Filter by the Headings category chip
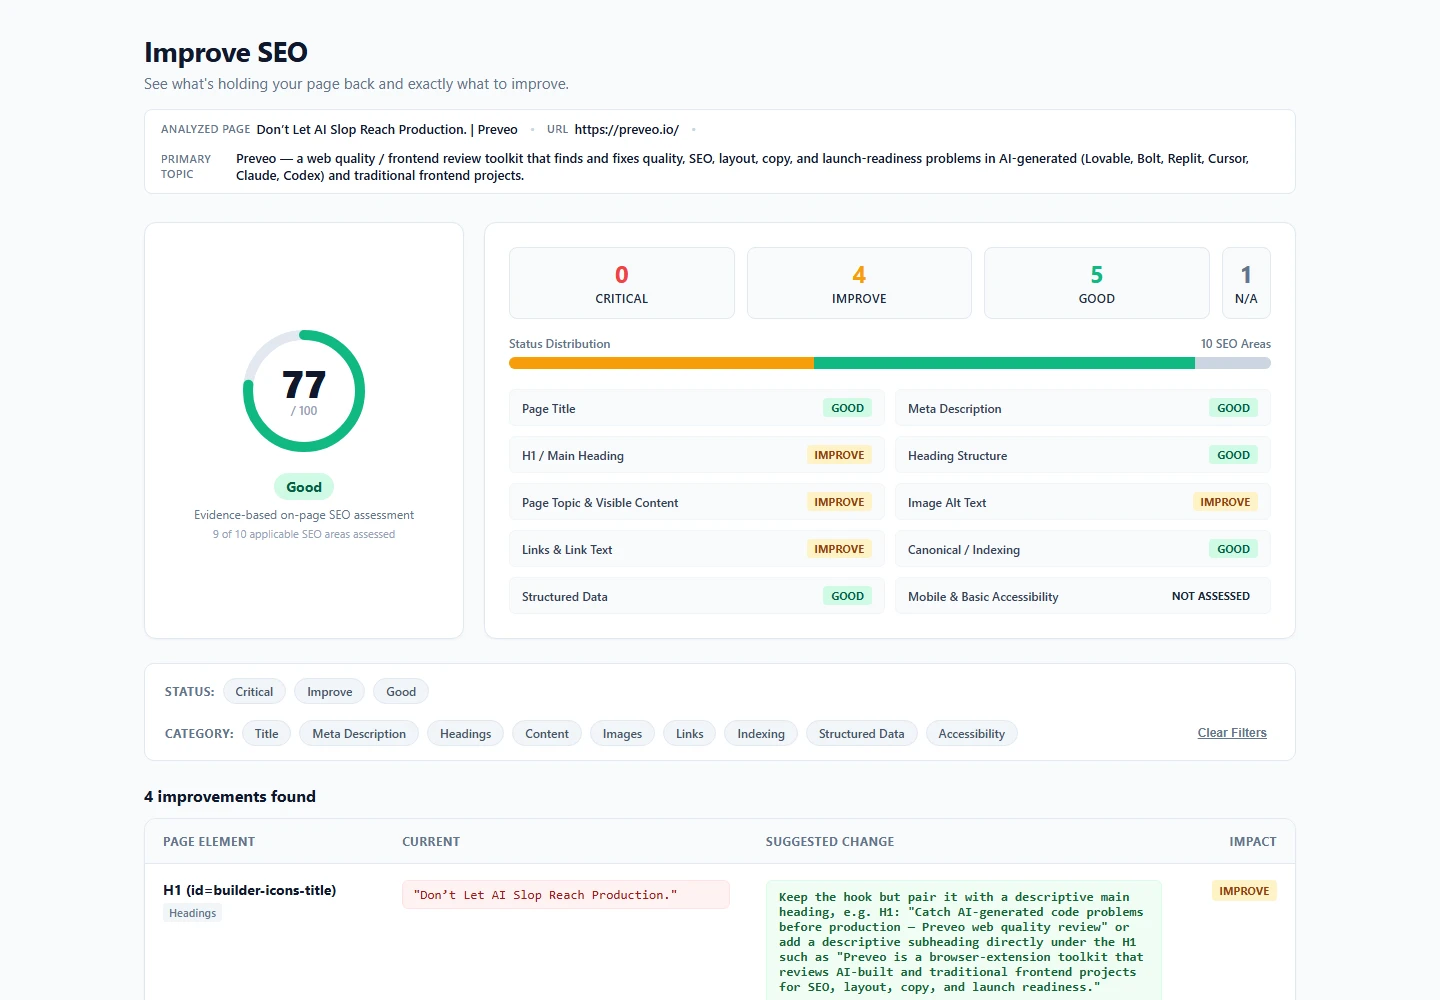This screenshot has width=1440, height=1000. click(465, 733)
